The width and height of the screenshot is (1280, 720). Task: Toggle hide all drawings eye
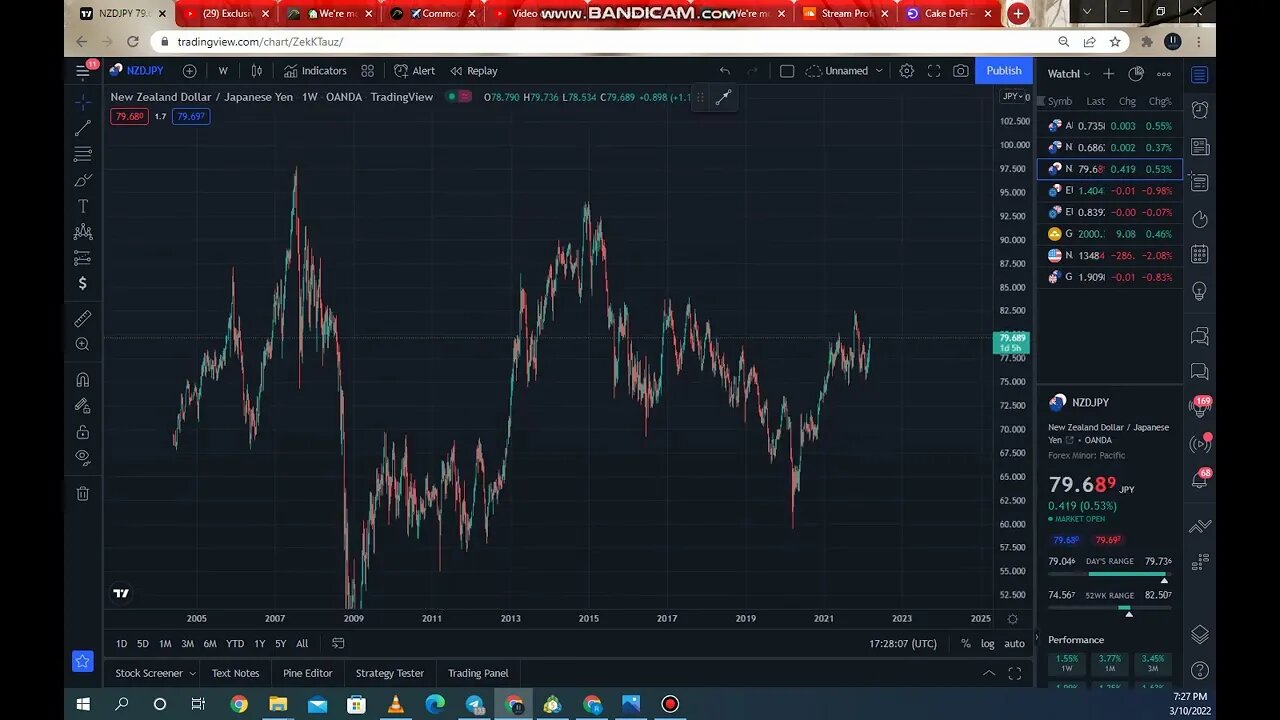tap(83, 458)
